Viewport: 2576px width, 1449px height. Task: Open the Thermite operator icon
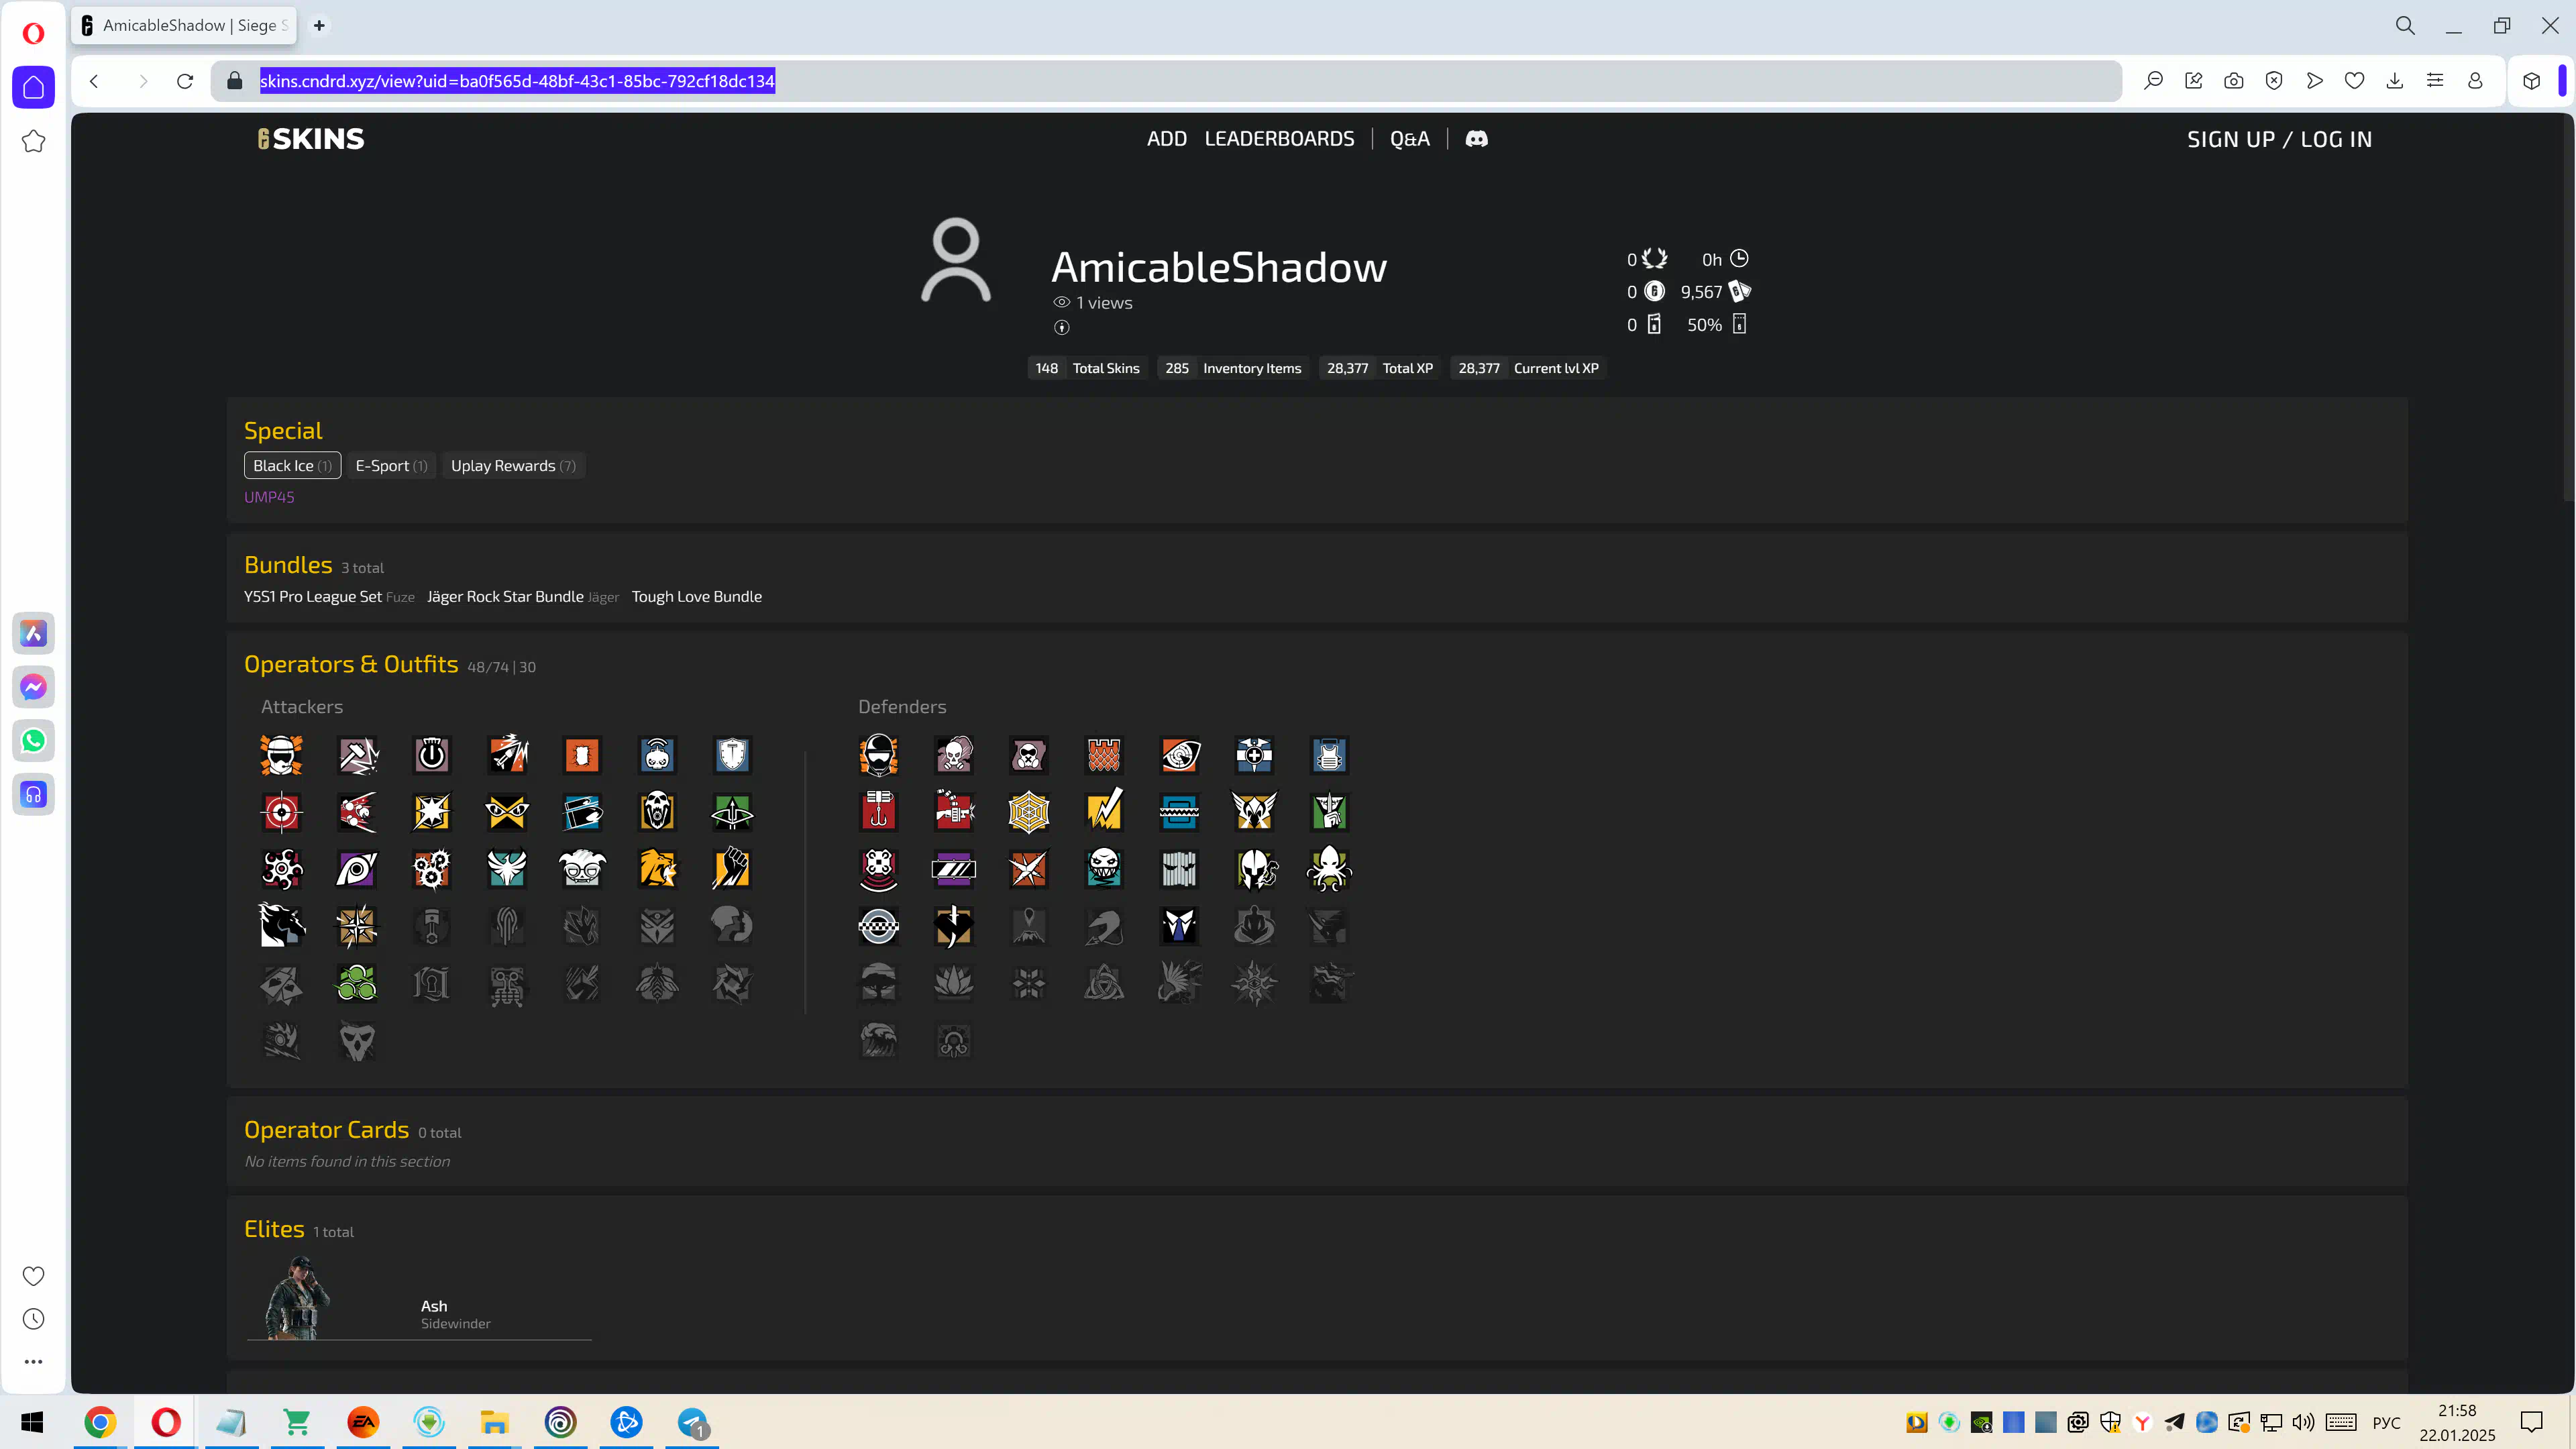[x=582, y=756]
